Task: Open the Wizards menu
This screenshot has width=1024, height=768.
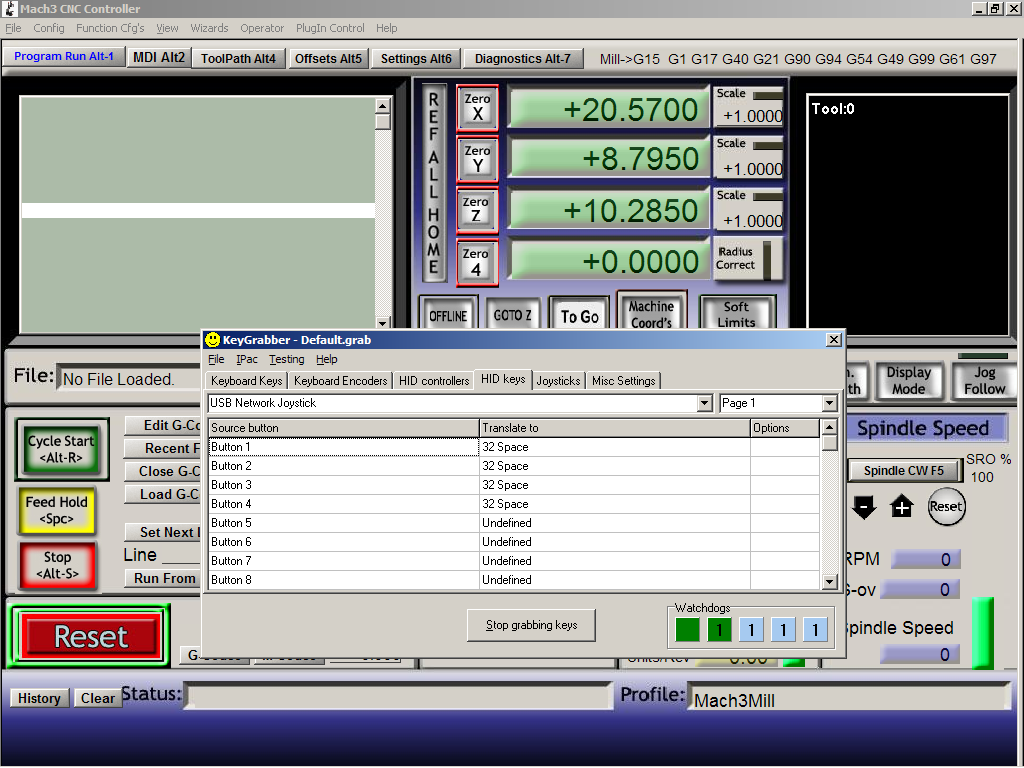Action: pos(209,28)
